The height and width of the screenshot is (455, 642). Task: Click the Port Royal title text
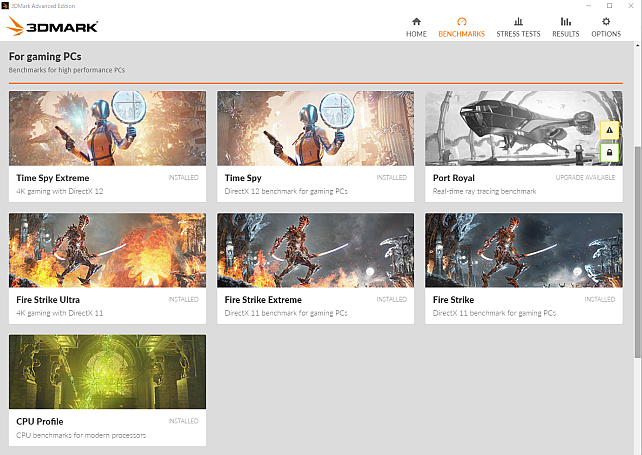[454, 178]
